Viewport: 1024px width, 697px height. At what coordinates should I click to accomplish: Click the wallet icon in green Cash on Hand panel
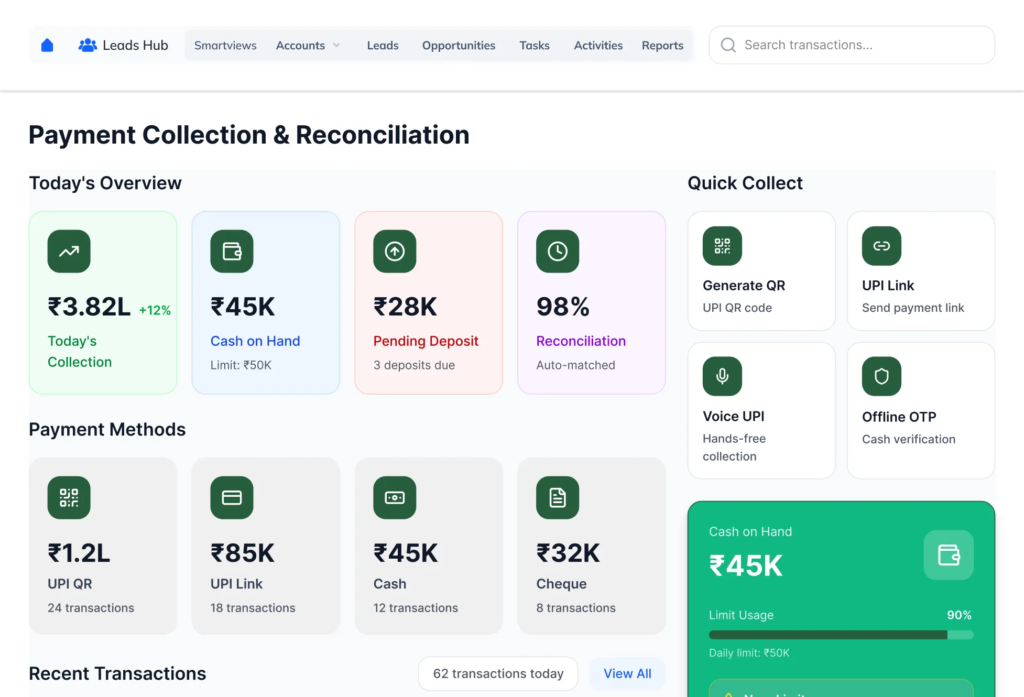[948, 555]
